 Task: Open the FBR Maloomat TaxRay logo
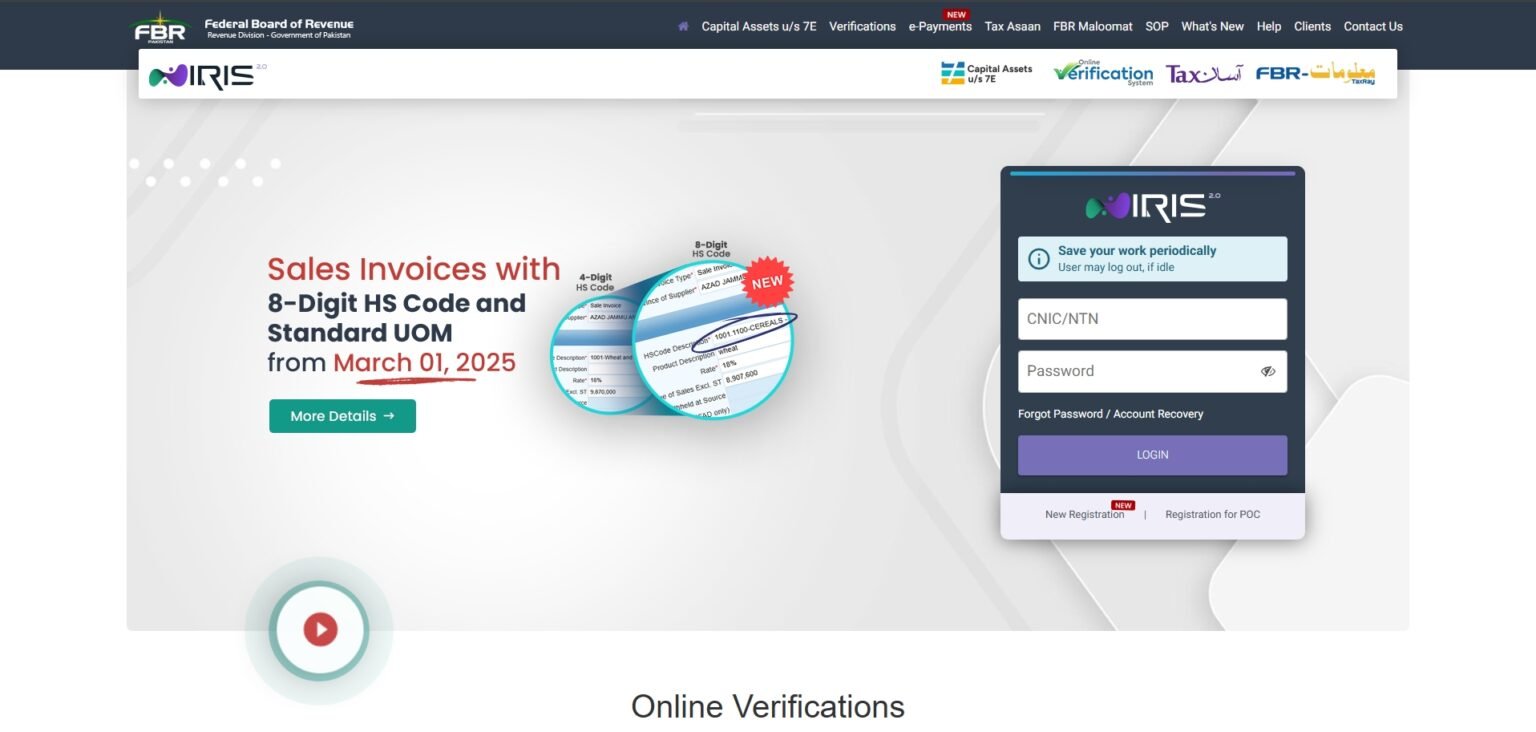click(x=1316, y=72)
